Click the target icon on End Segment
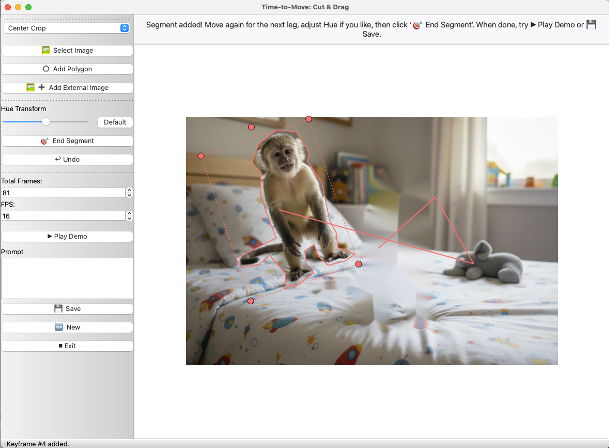 pos(45,141)
